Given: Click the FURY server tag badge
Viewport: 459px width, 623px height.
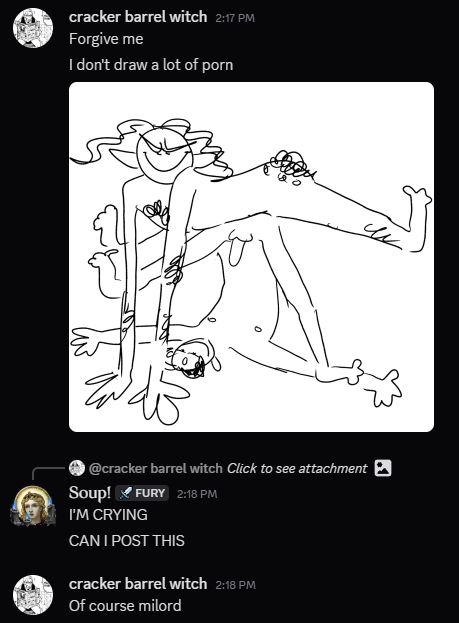Looking at the screenshot, I should click(142, 493).
